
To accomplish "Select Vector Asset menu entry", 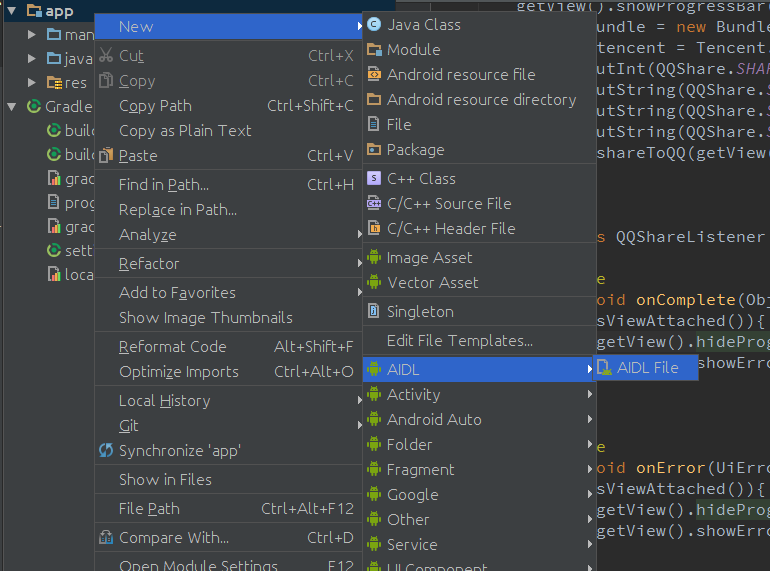I will [432, 282].
